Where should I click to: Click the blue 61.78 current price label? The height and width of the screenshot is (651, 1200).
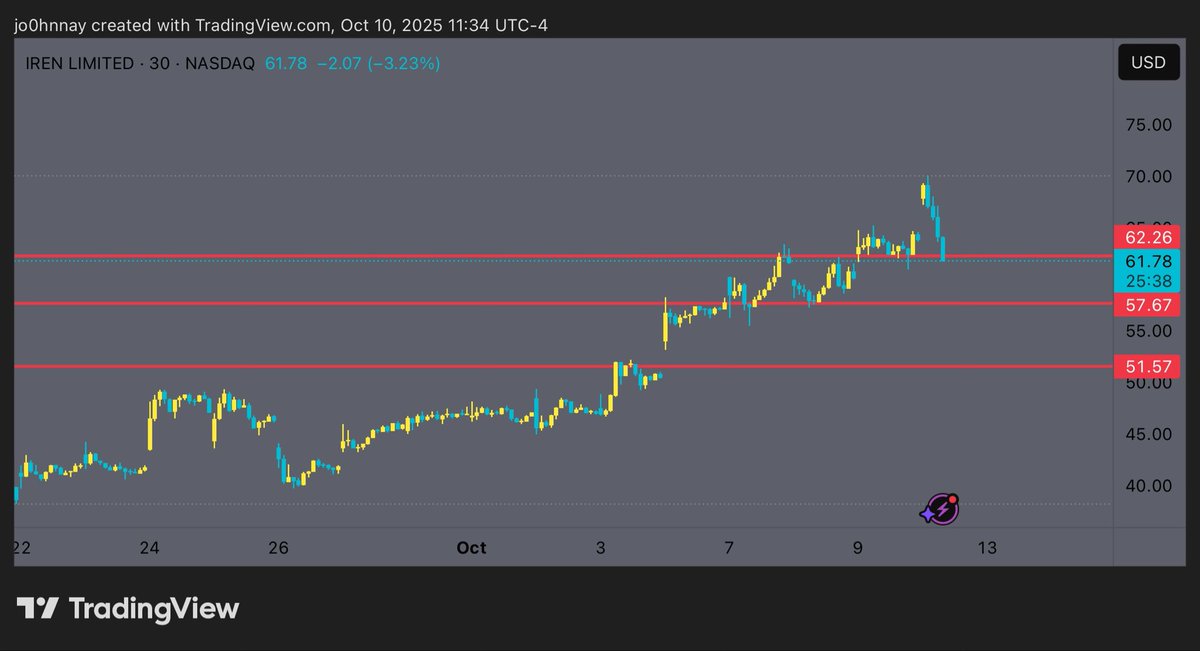(1148, 261)
